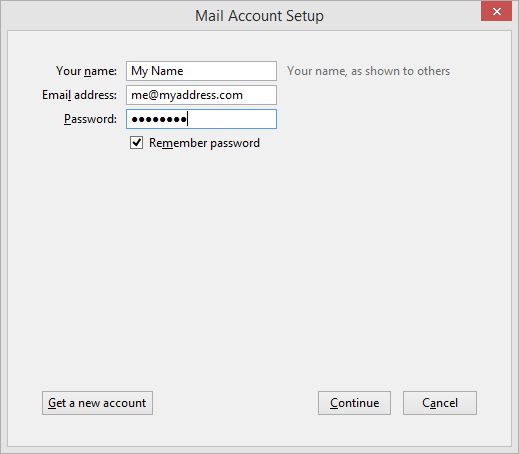The image size is (519, 454).
Task: Click the hint "Your name, as shown to others"
Action: click(369, 71)
